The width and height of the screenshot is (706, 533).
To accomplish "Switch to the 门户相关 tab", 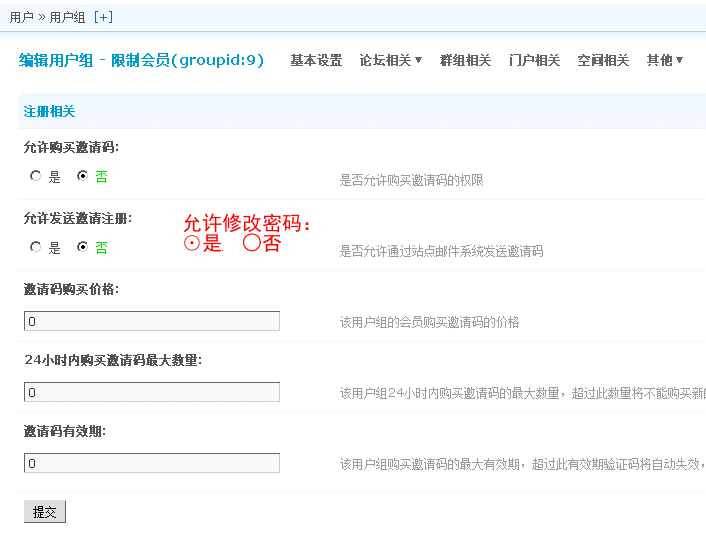I will click(x=534, y=60).
